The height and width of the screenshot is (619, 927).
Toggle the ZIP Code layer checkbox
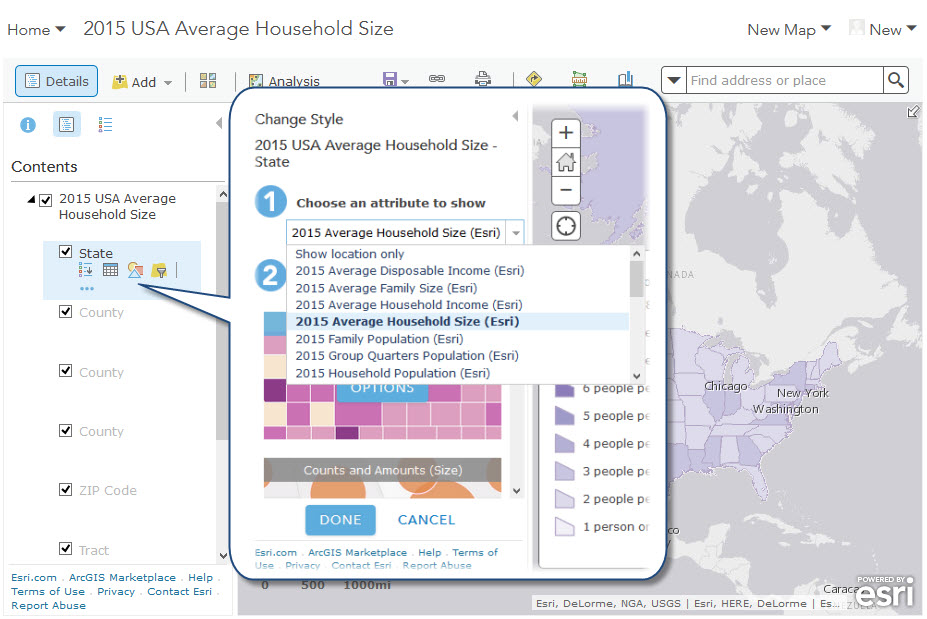click(66, 490)
